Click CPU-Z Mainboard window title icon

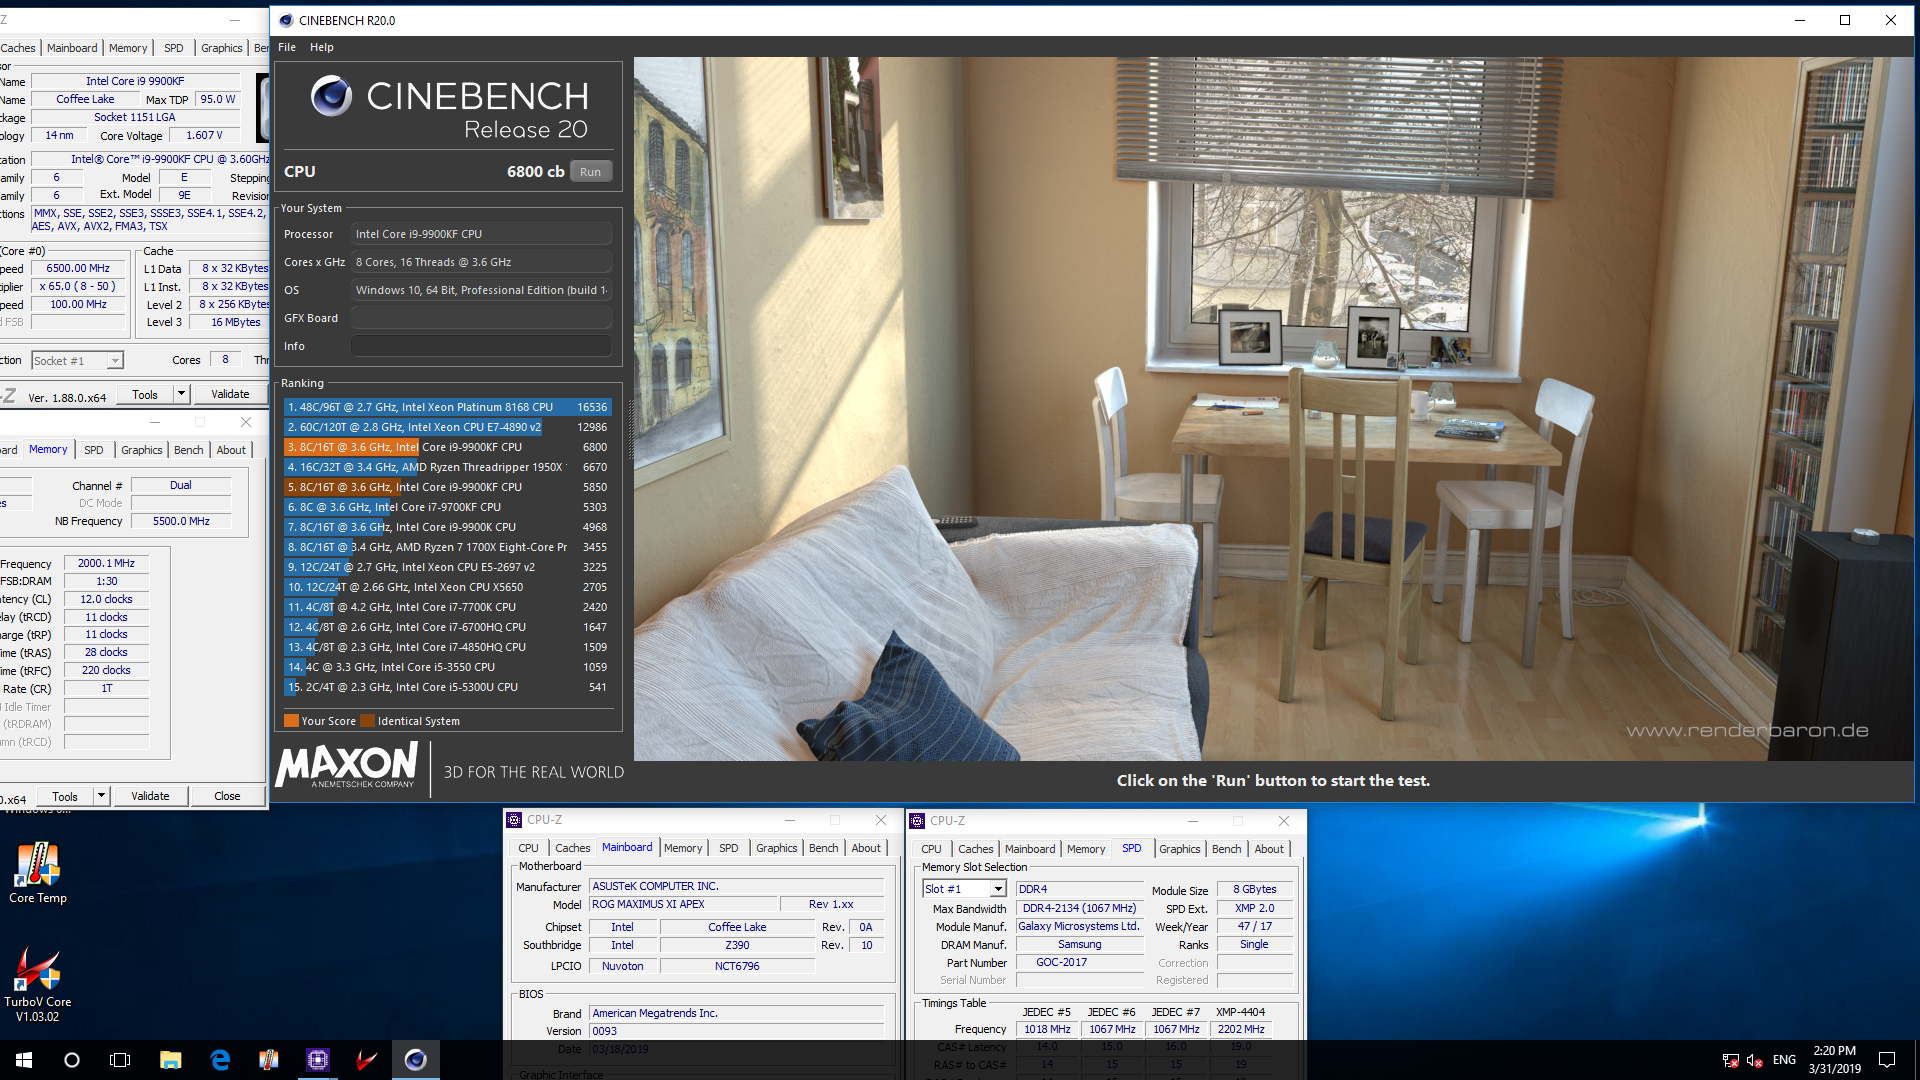point(514,820)
